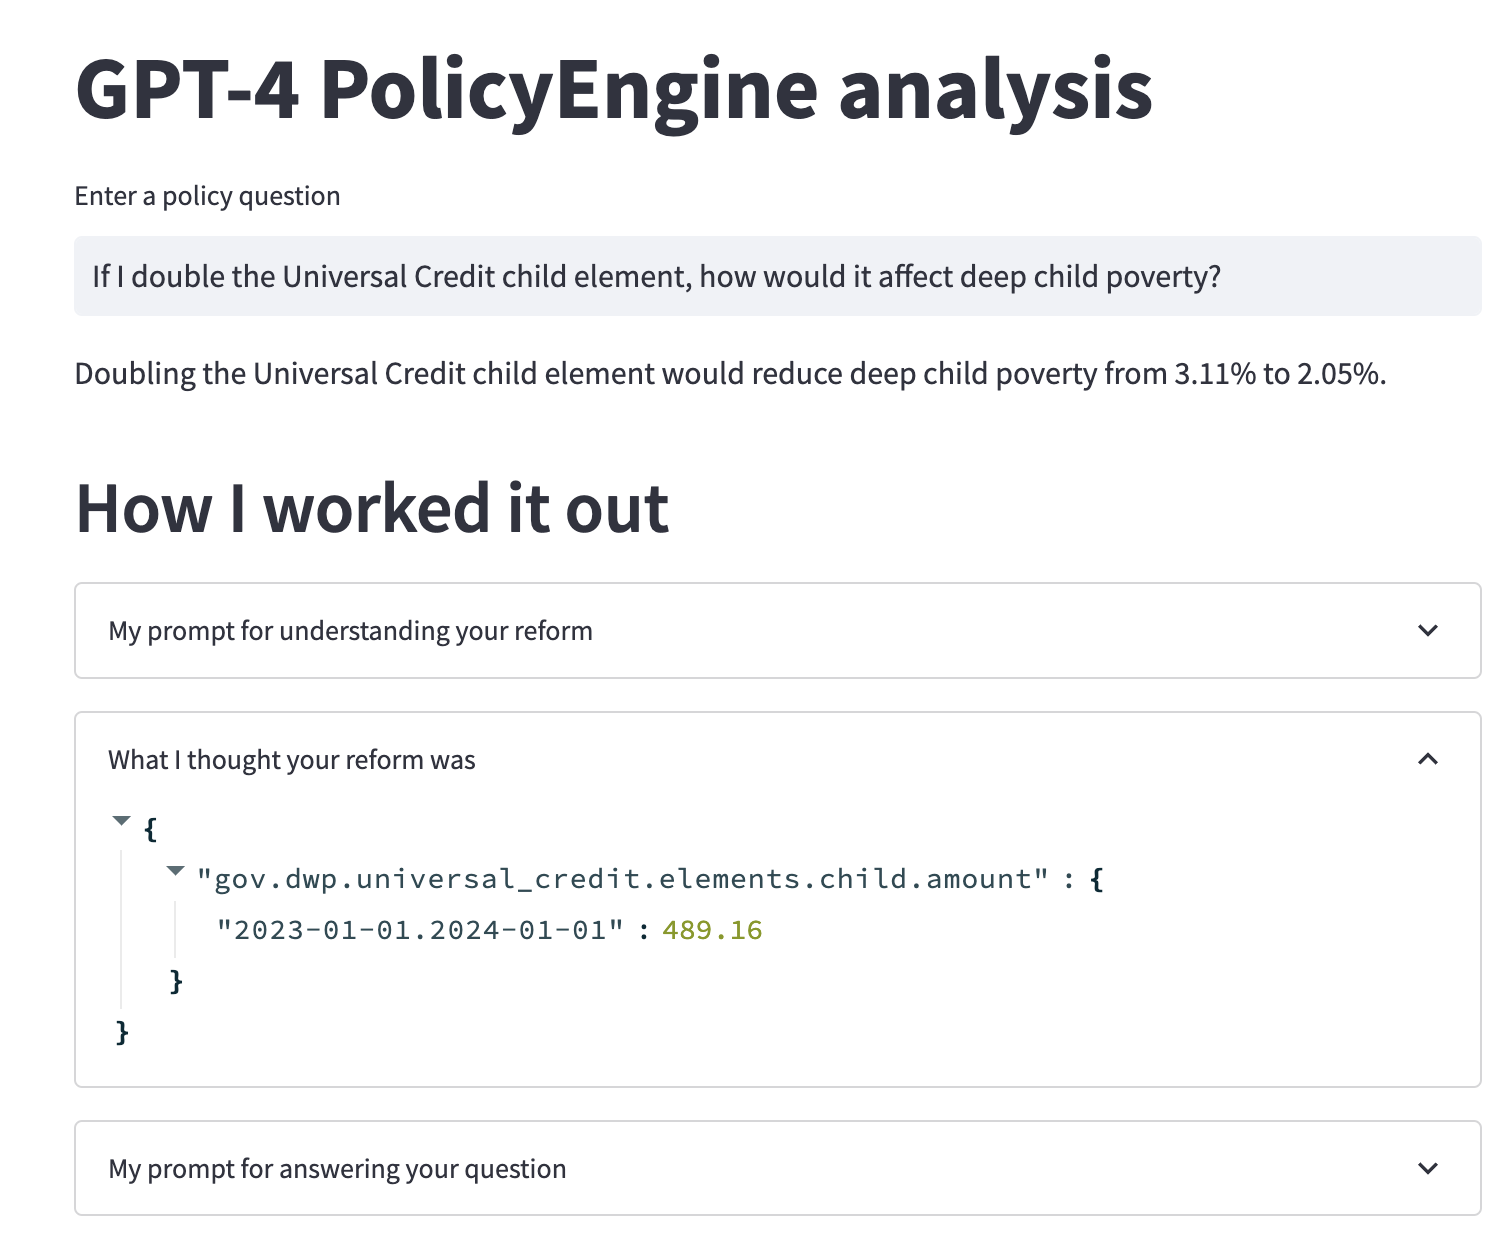Viewport: 1512px width, 1258px height.
Task: Click the 'How I worked it out' heading
Action: (x=372, y=508)
